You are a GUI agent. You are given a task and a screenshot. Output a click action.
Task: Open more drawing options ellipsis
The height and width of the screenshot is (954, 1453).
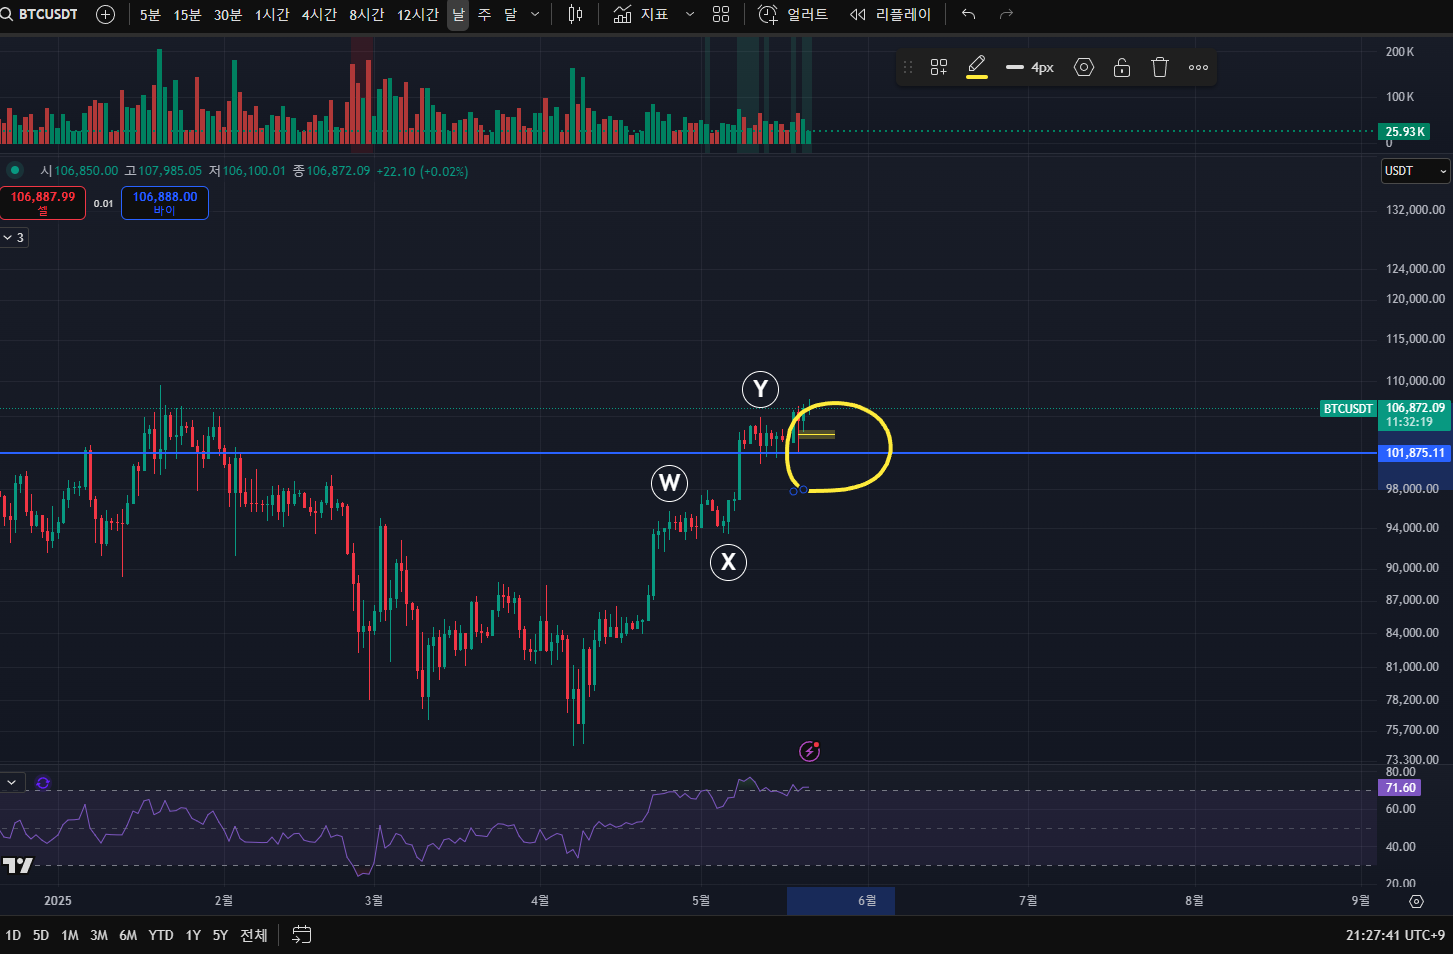(x=1198, y=67)
